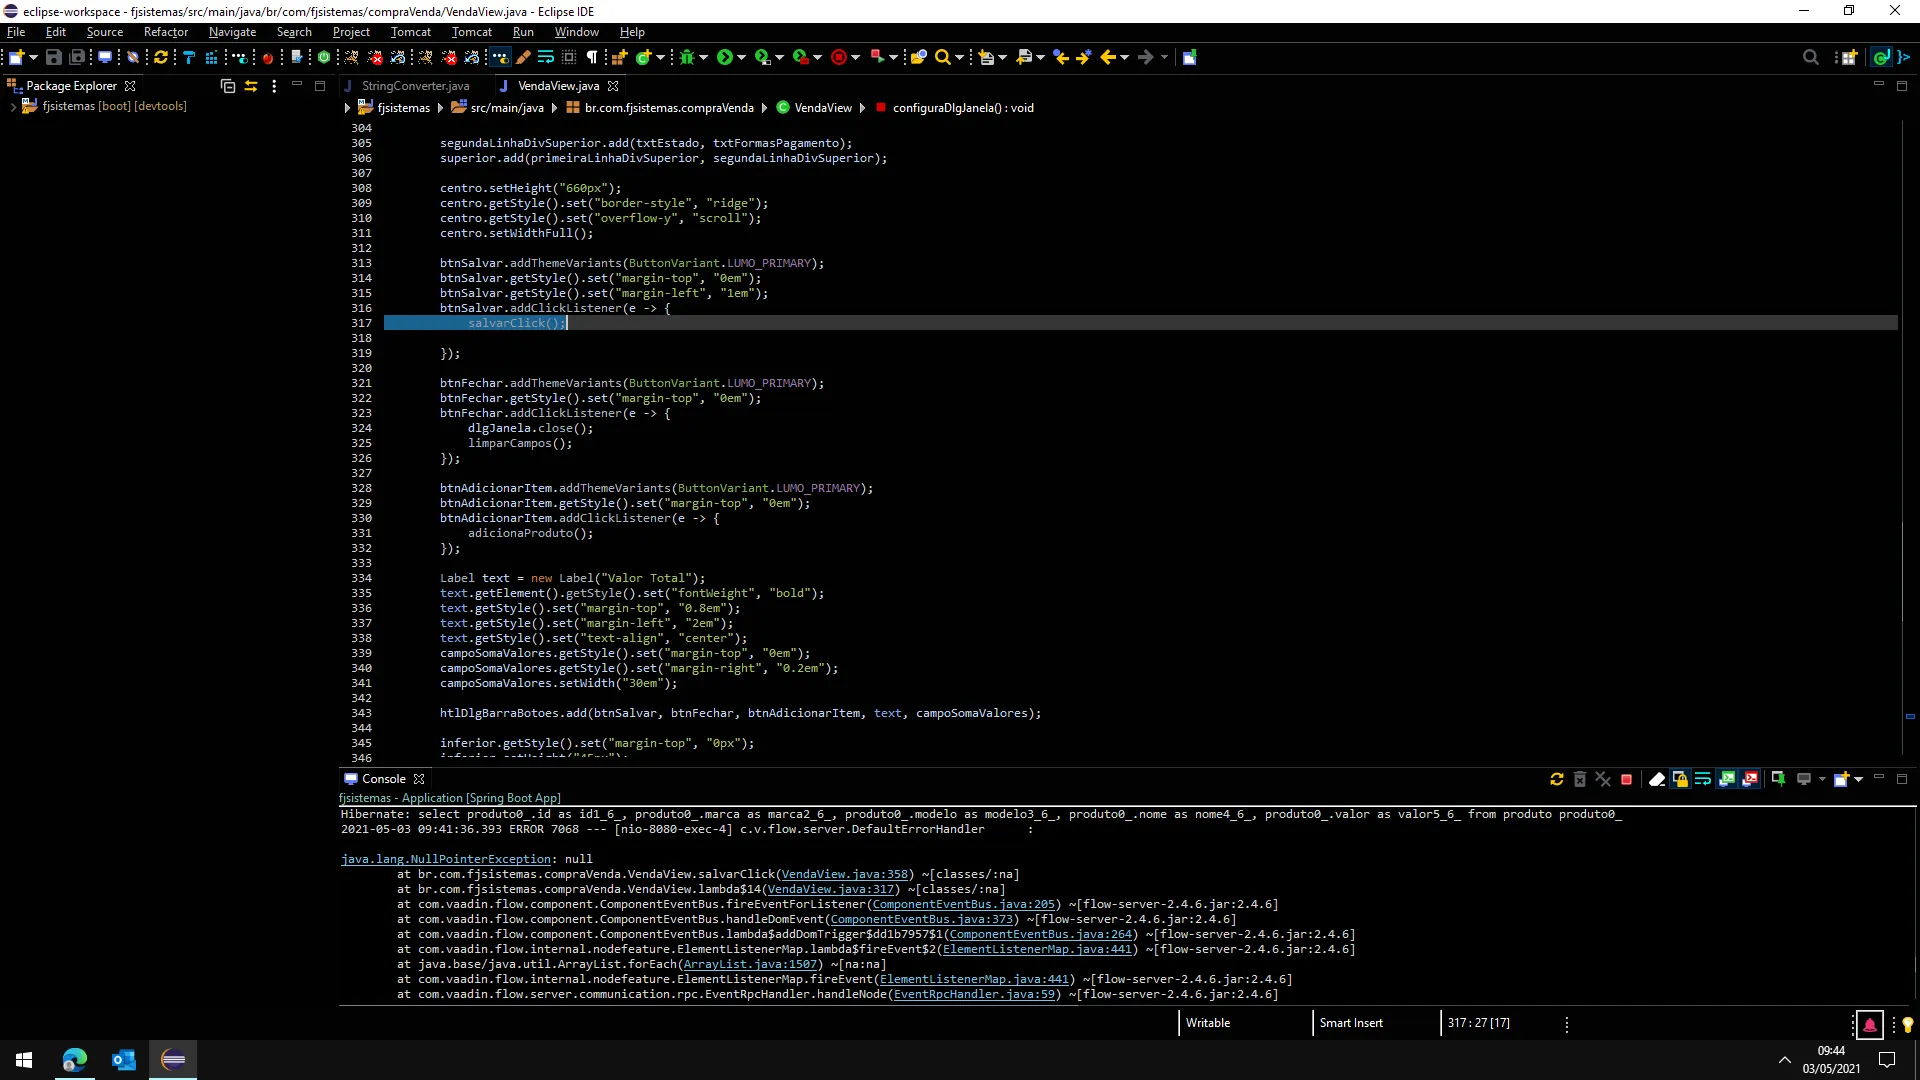Expand the fjsistemas project tree node
This screenshot has height=1080, width=1920.
click(x=12, y=106)
